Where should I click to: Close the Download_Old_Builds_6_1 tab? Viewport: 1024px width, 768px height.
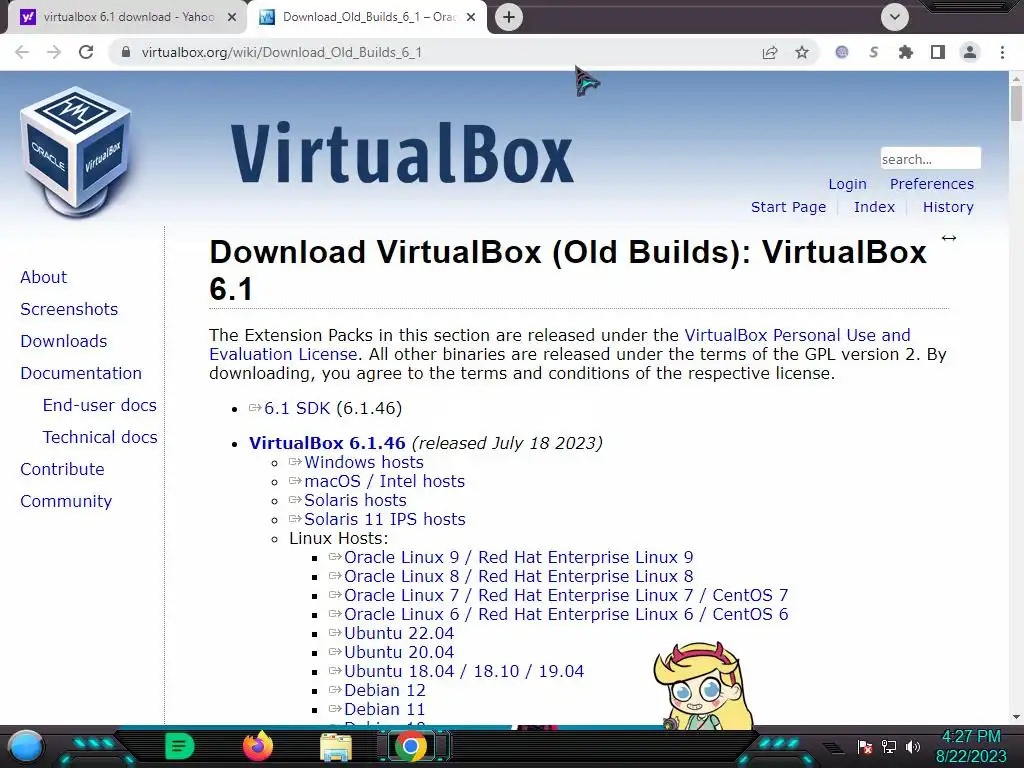tap(471, 17)
